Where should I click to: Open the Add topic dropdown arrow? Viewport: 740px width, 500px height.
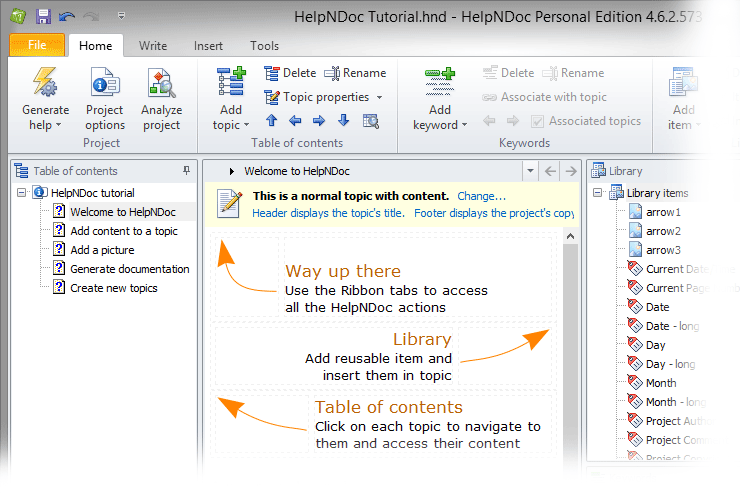click(246, 126)
